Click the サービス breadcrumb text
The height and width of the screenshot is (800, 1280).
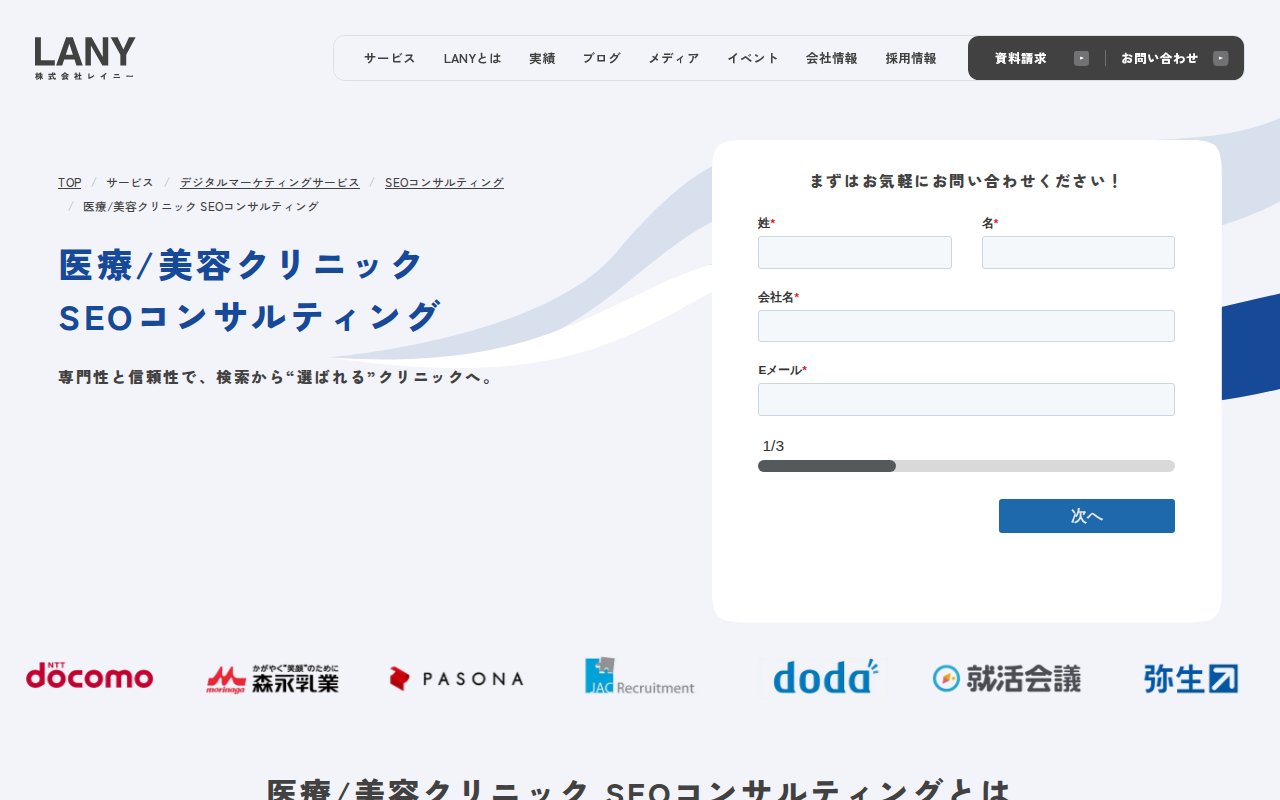tap(130, 182)
